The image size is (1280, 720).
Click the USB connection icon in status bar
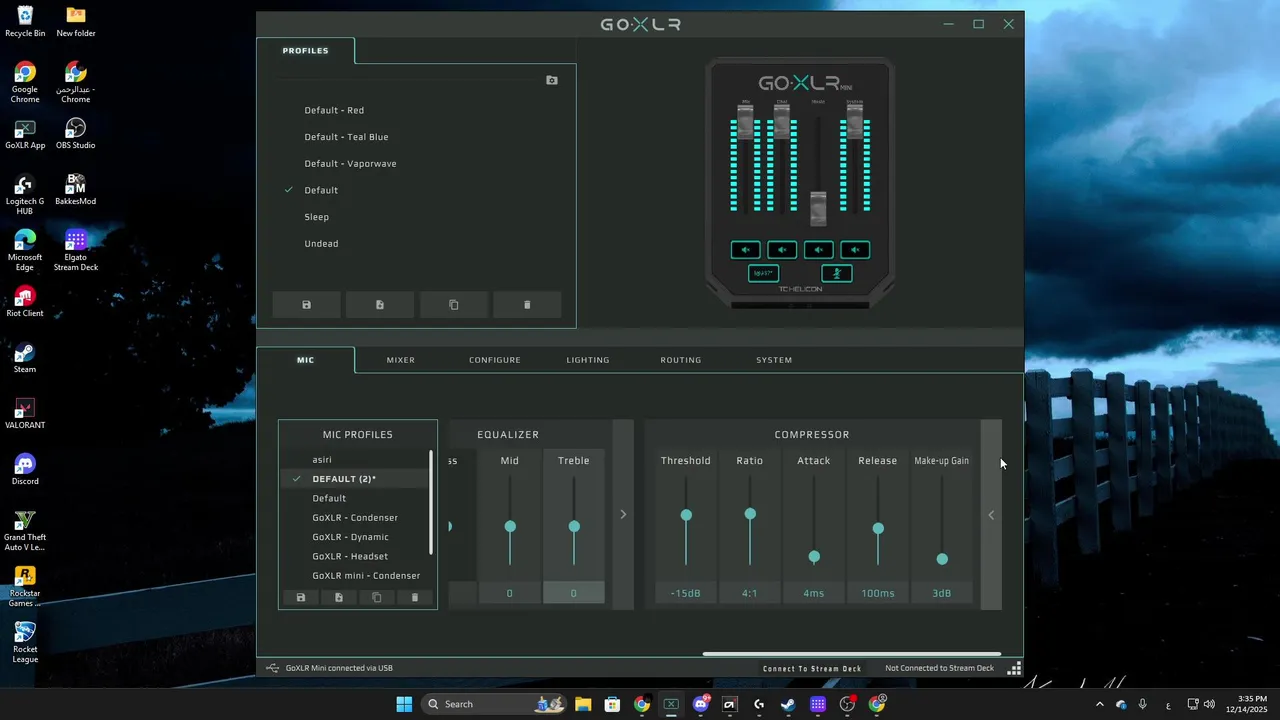(x=273, y=668)
